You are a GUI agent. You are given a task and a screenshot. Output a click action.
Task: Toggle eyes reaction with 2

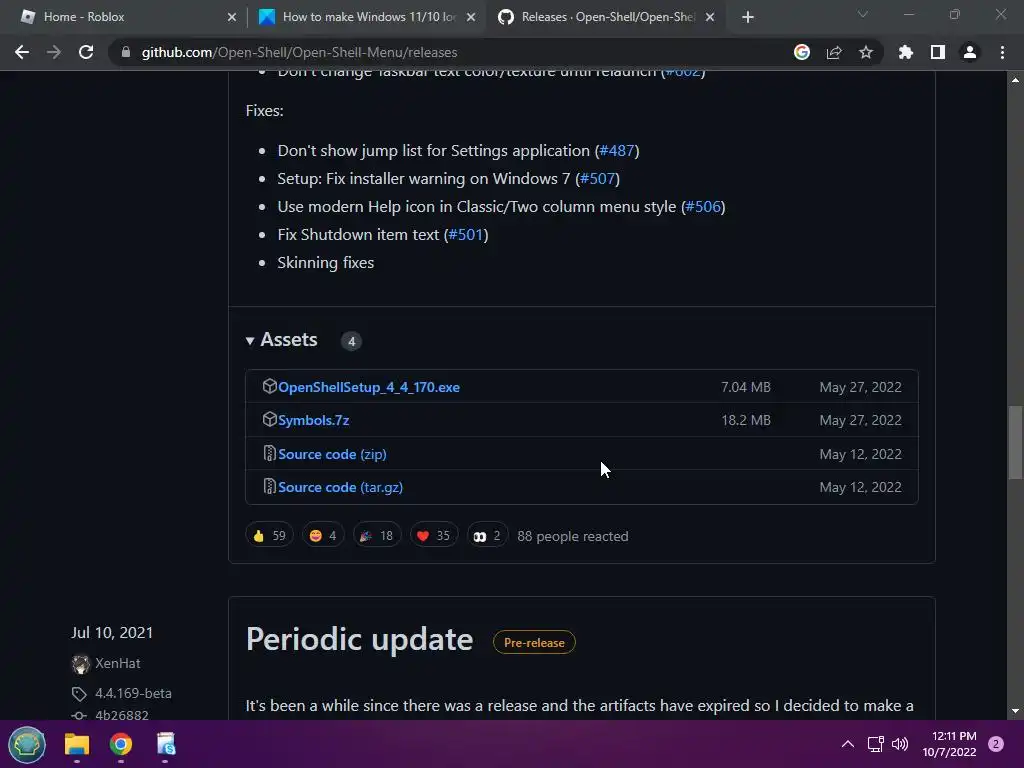point(487,536)
